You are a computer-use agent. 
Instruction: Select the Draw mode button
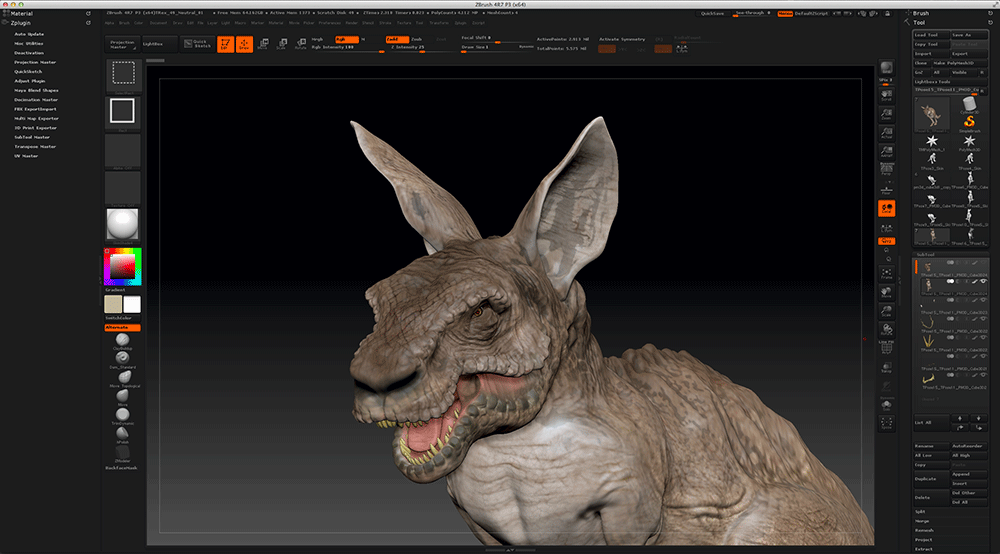pos(244,44)
